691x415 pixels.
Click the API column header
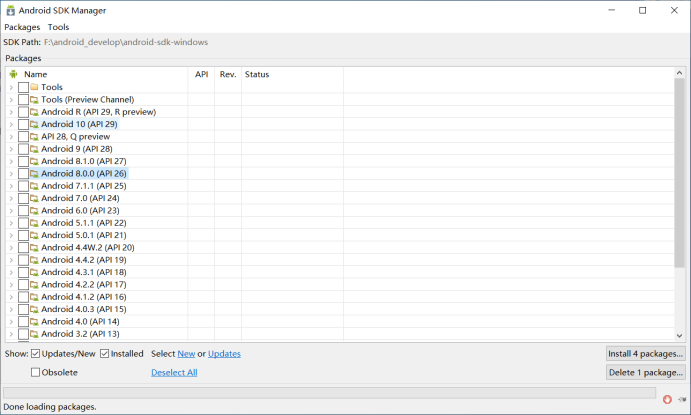pyautogui.click(x=201, y=74)
